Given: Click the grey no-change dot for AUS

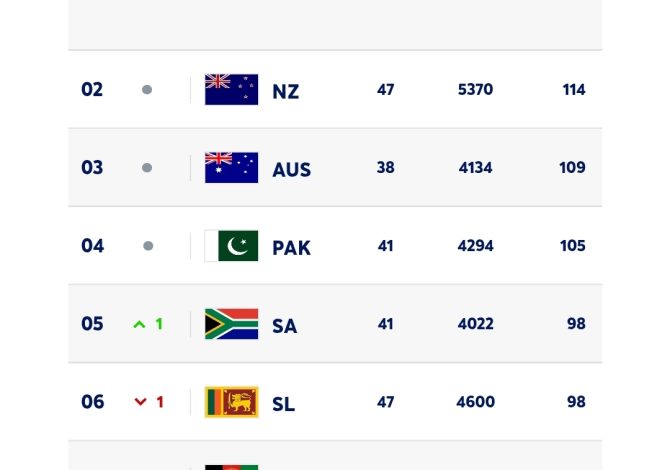Looking at the screenshot, I should (147, 168).
